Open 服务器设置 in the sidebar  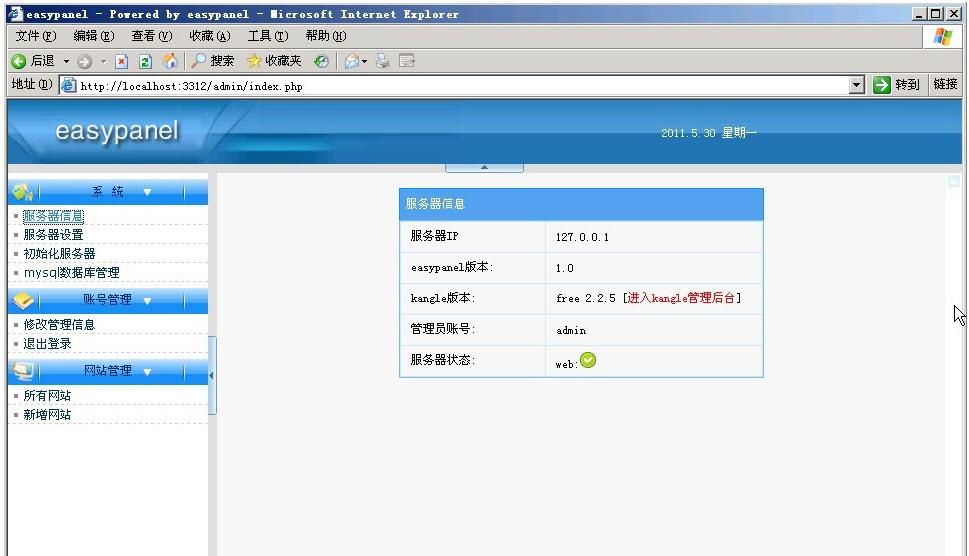pyautogui.click(x=53, y=235)
